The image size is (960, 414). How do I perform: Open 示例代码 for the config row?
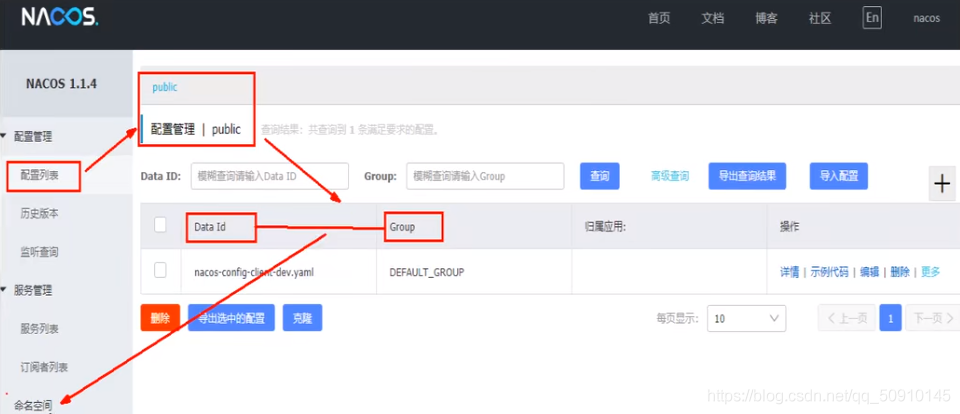point(830,273)
